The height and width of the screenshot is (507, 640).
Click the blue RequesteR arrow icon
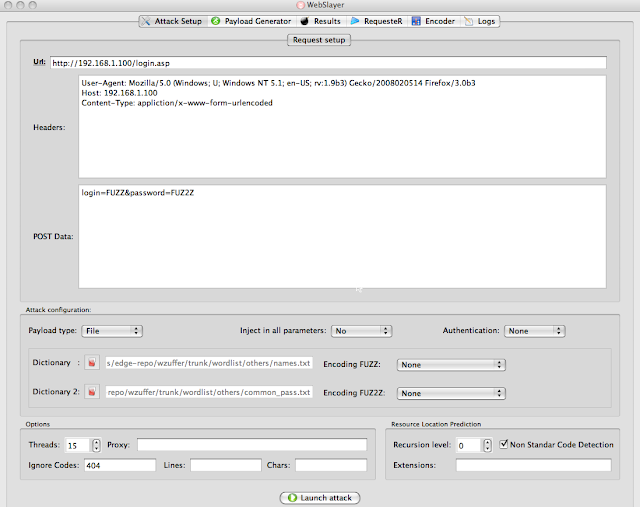point(355,21)
